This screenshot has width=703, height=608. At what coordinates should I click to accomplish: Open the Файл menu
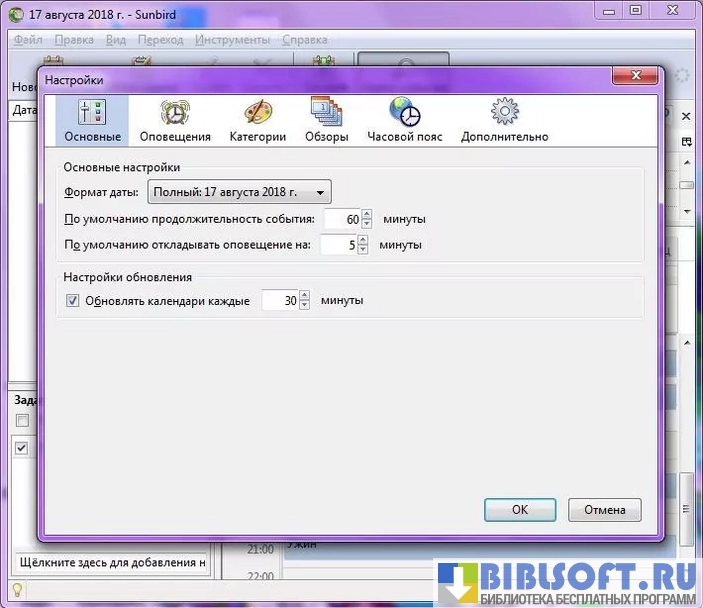pos(29,40)
